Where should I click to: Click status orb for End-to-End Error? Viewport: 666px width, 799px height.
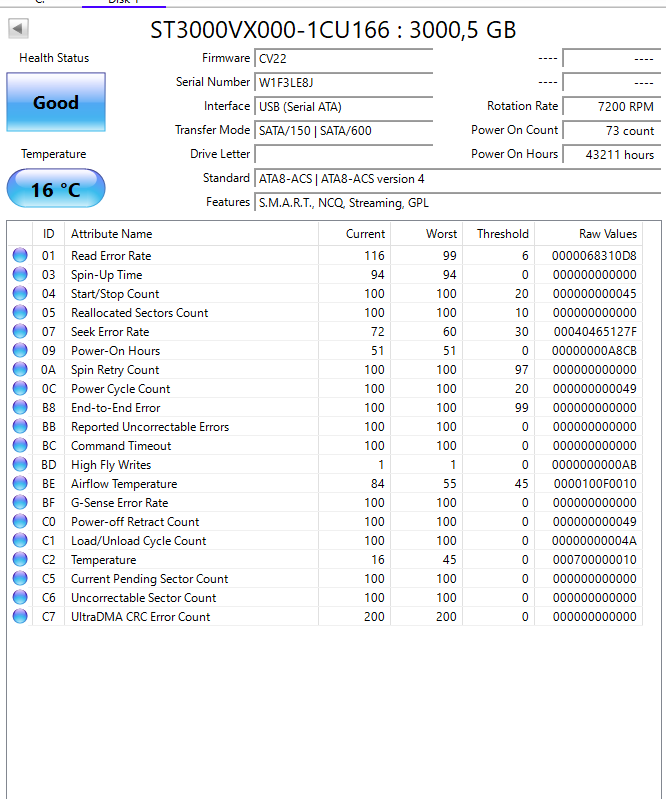tap(20, 408)
